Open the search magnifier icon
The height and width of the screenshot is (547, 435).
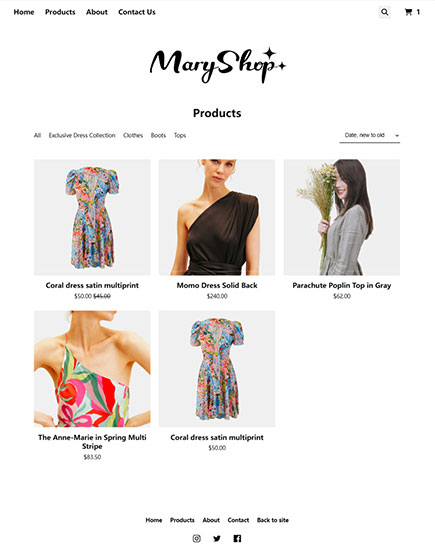(384, 12)
